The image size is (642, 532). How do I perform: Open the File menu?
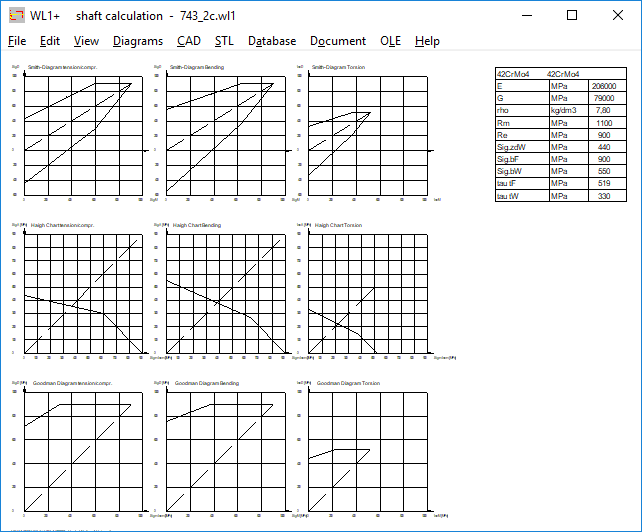point(17,41)
